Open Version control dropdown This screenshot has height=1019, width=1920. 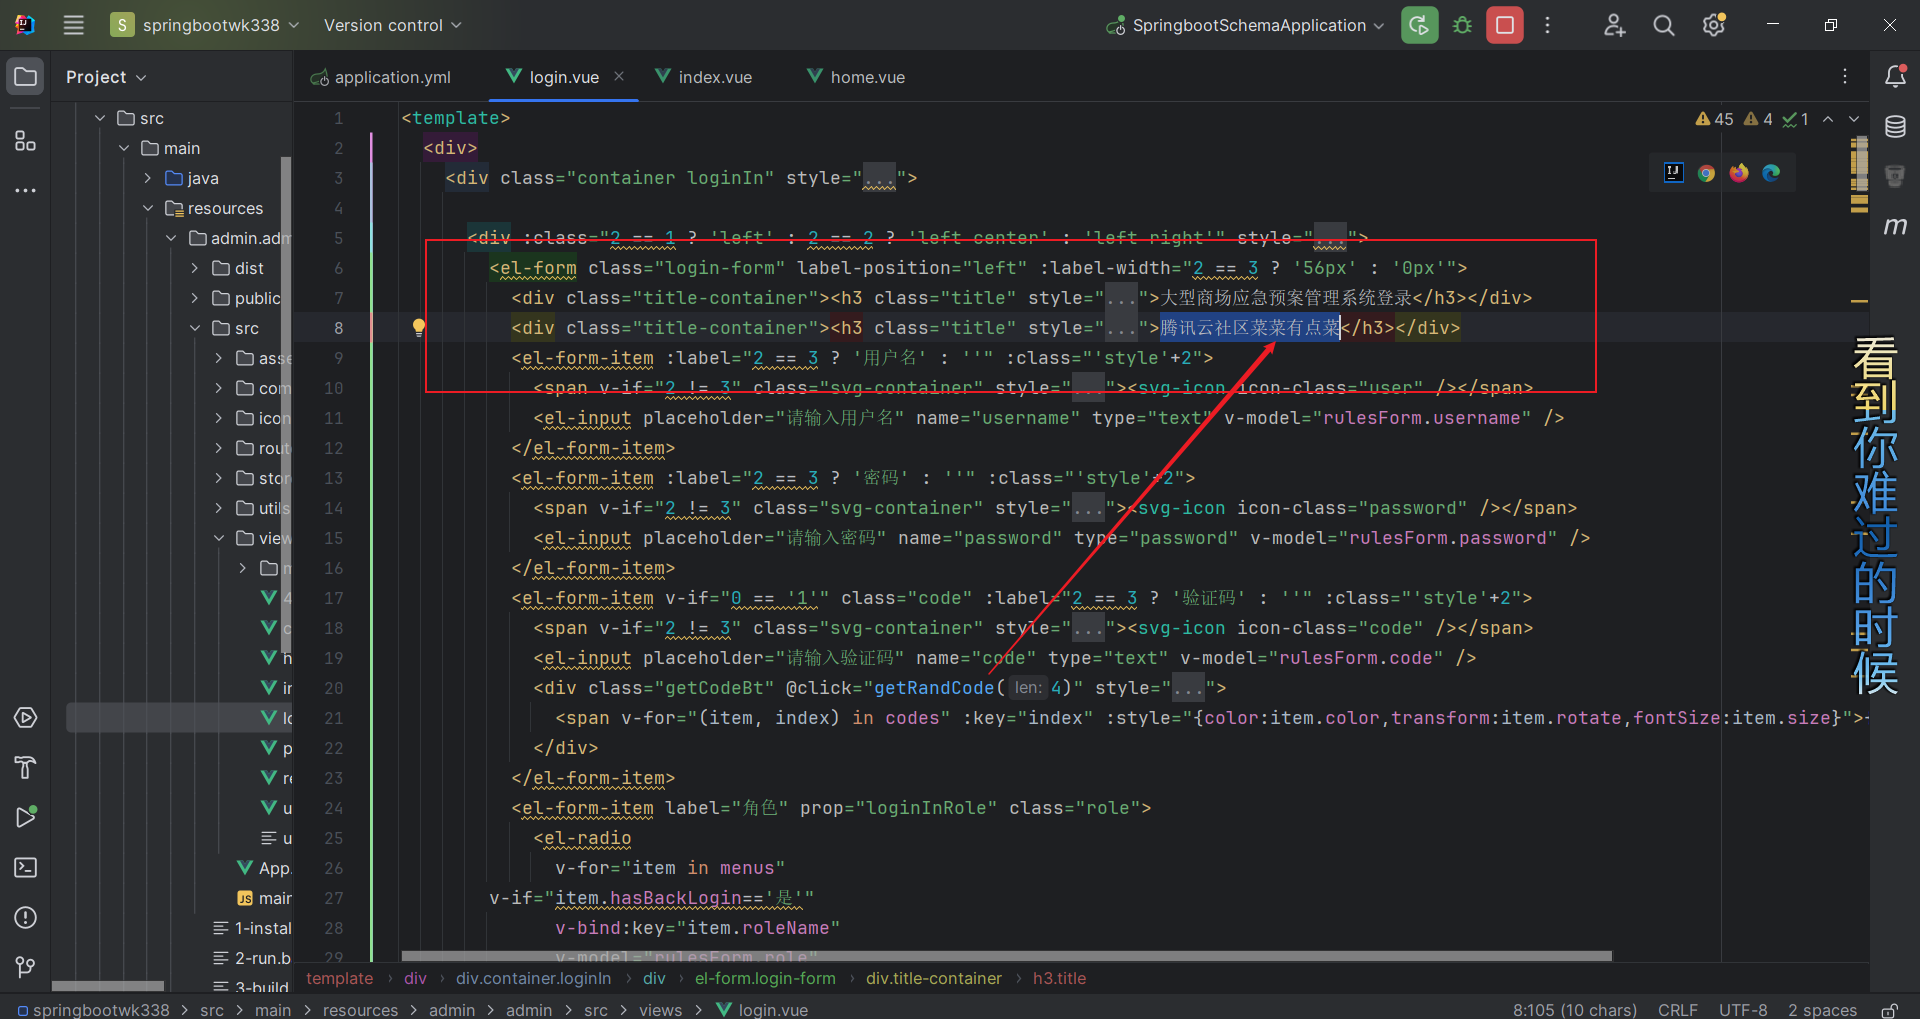tap(392, 25)
